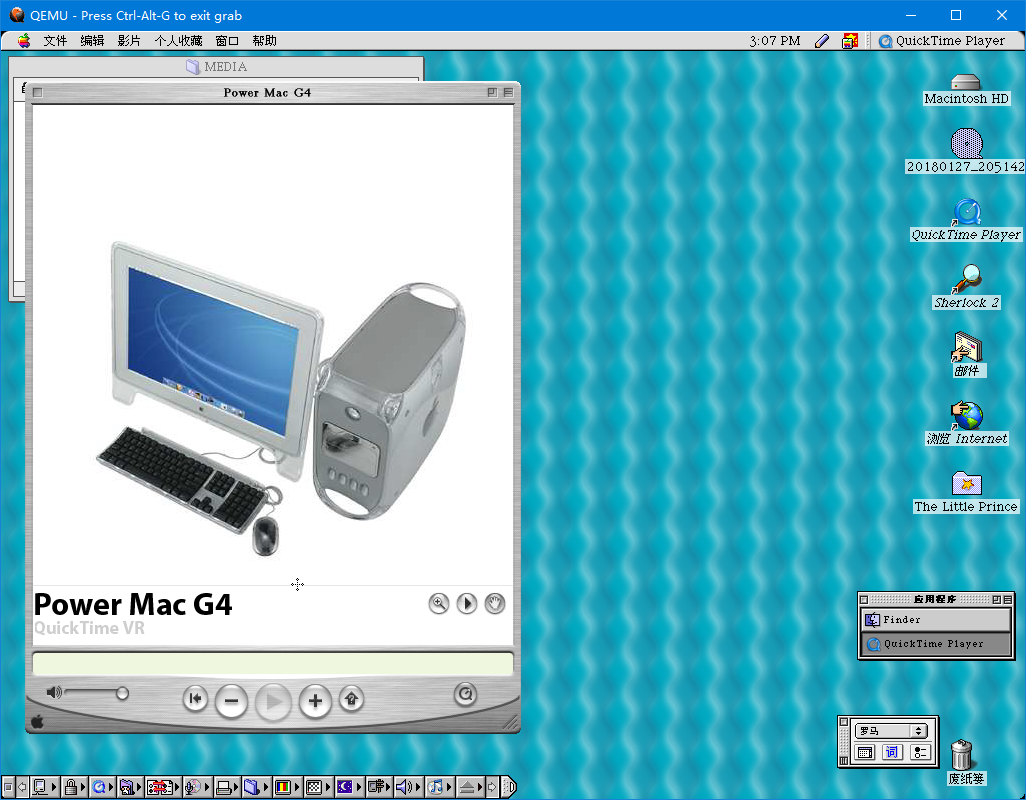Select the QuickTime Player desktop alias
Screen dimensions: 1026x800
pos(966,220)
